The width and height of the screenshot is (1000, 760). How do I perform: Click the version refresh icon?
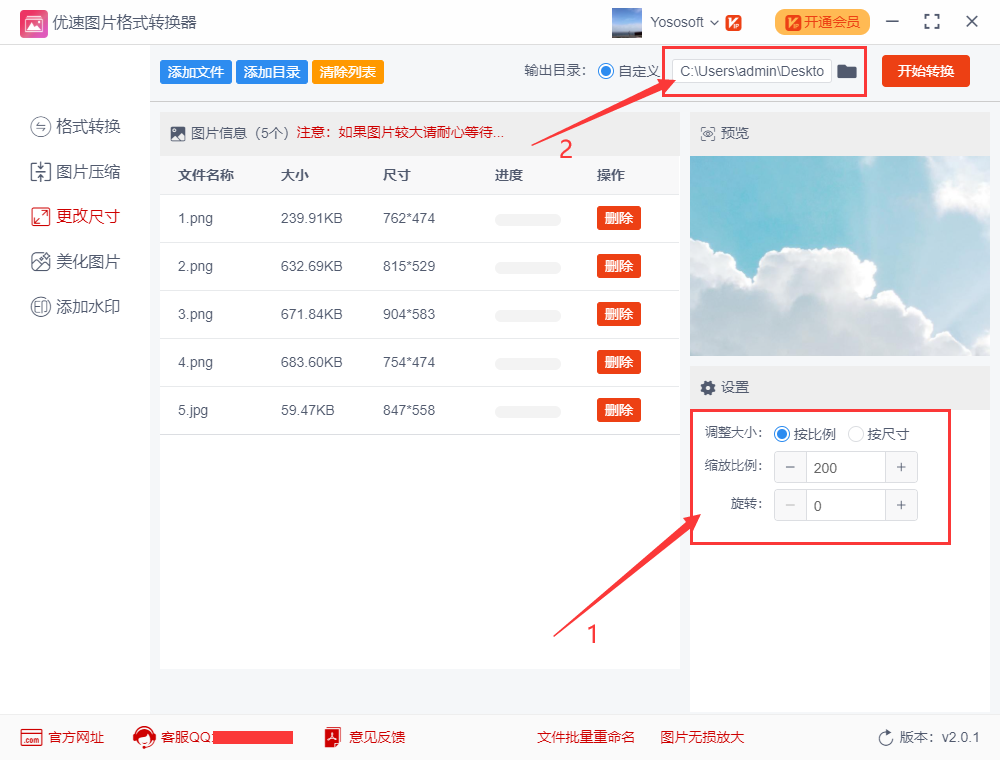885,737
